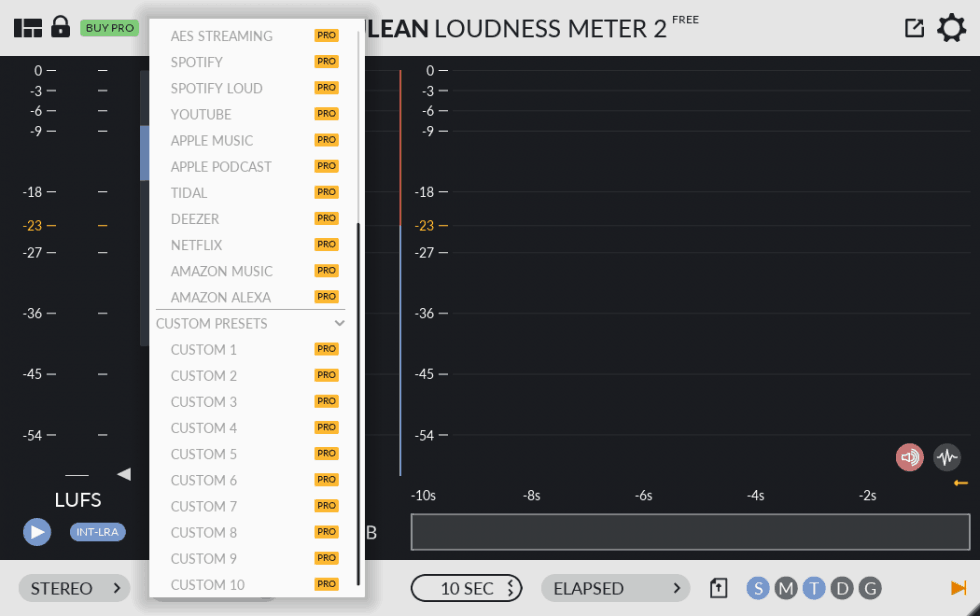Toggle the red speaker loudness icon
This screenshot has height=616, width=980.
tap(909, 457)
